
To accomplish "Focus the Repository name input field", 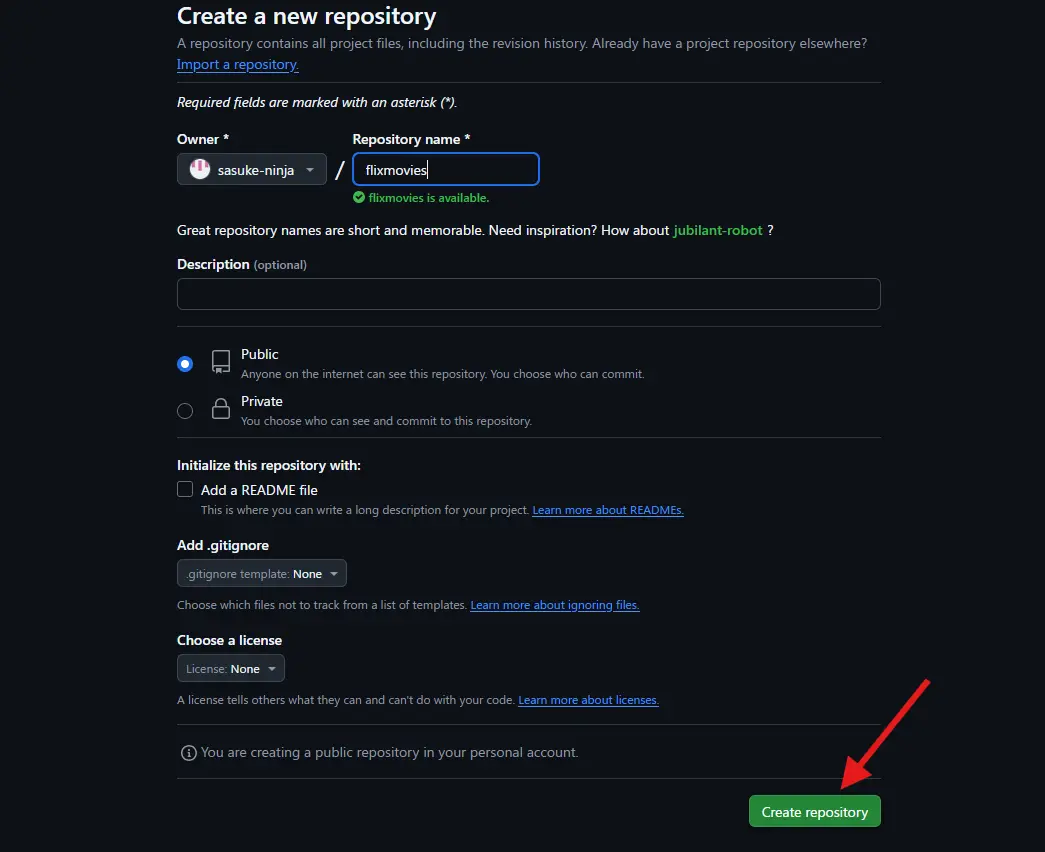I will (x=446, y=169).
